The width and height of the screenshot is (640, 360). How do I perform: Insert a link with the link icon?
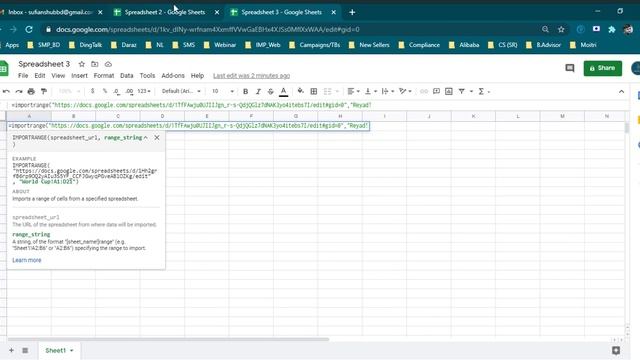coord(424,91)
